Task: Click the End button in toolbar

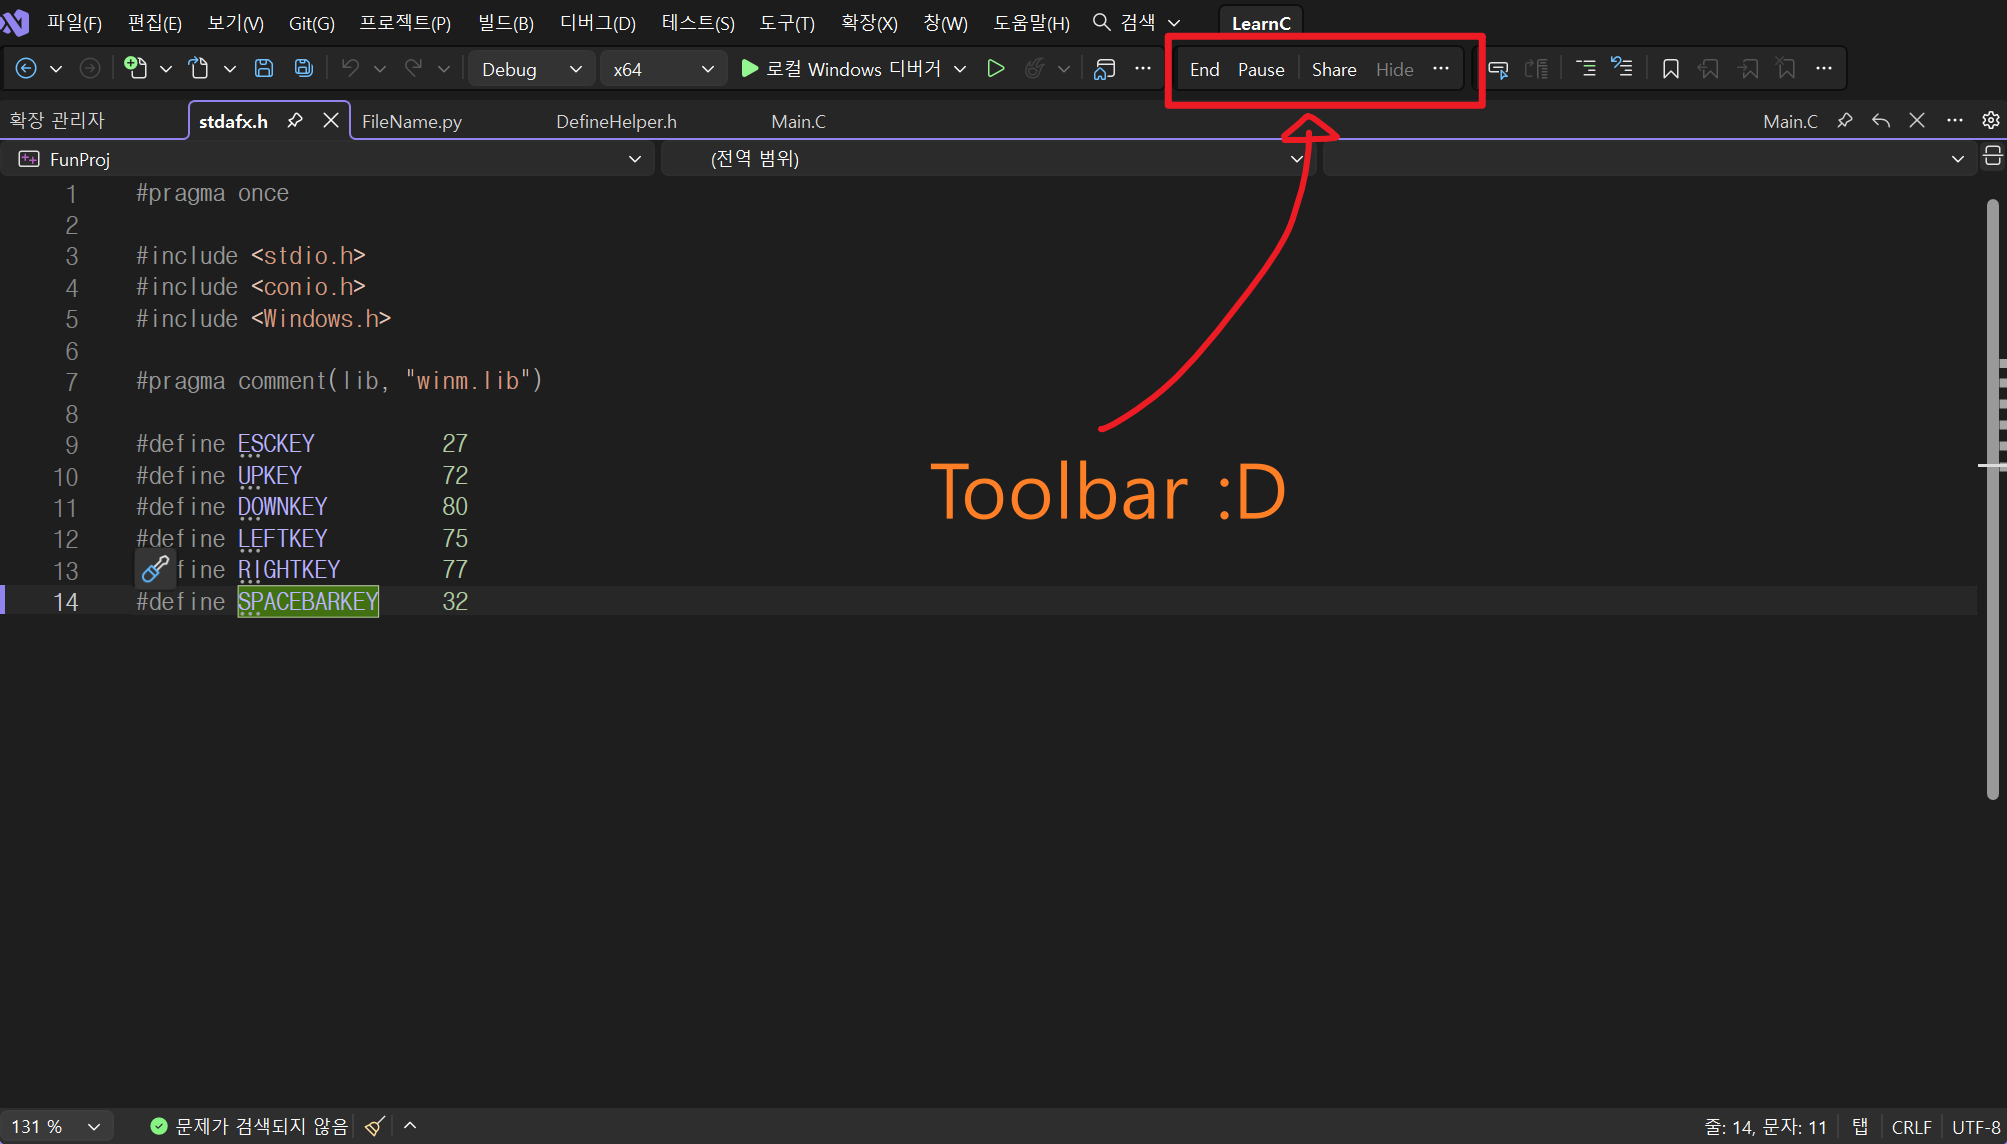Action: point(1205,69)
